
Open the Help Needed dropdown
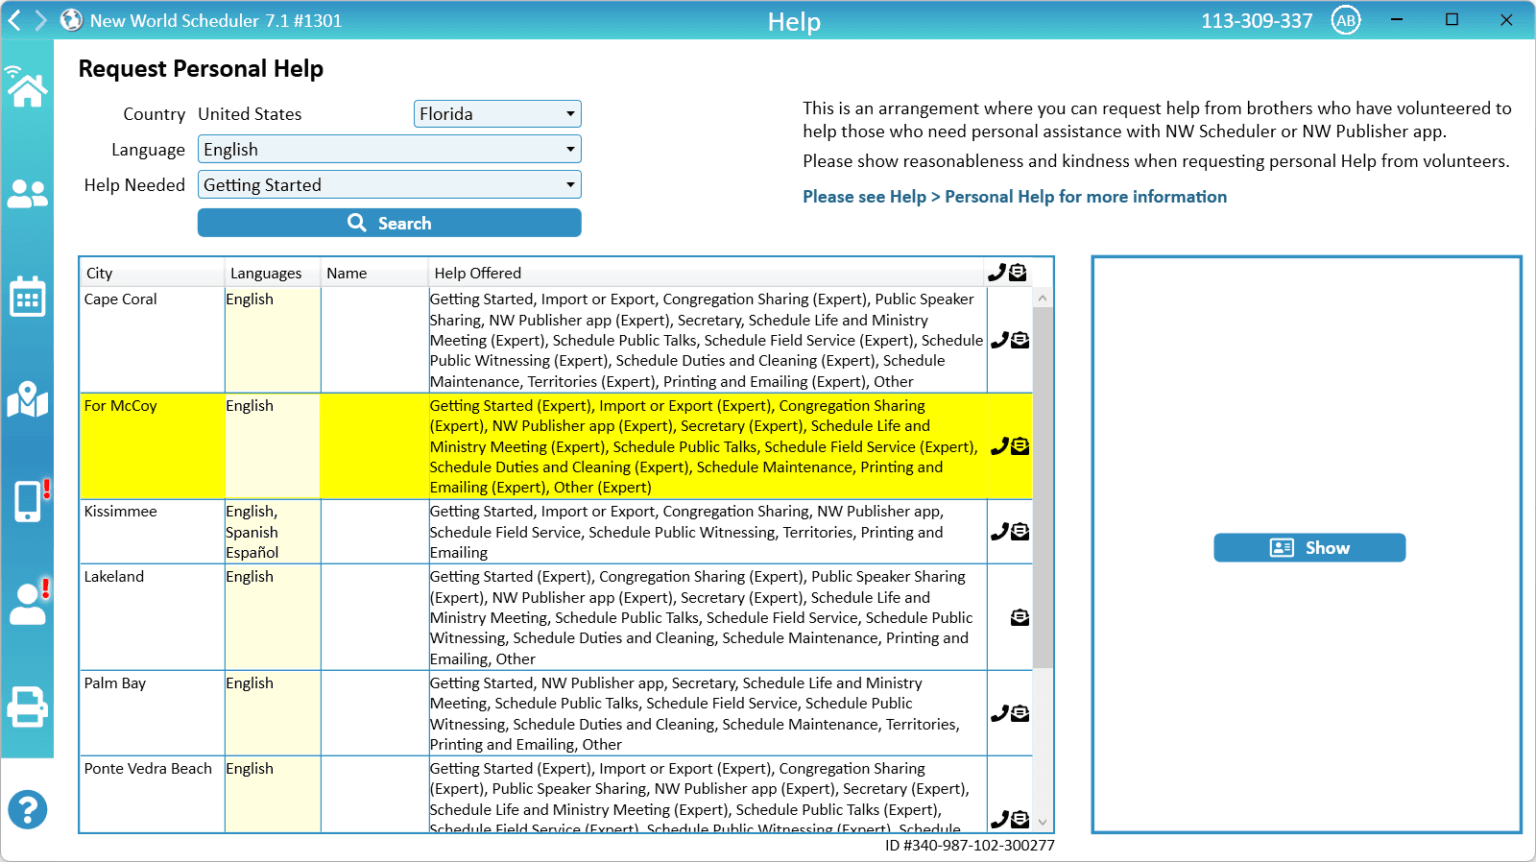click(x=389, y=185)
